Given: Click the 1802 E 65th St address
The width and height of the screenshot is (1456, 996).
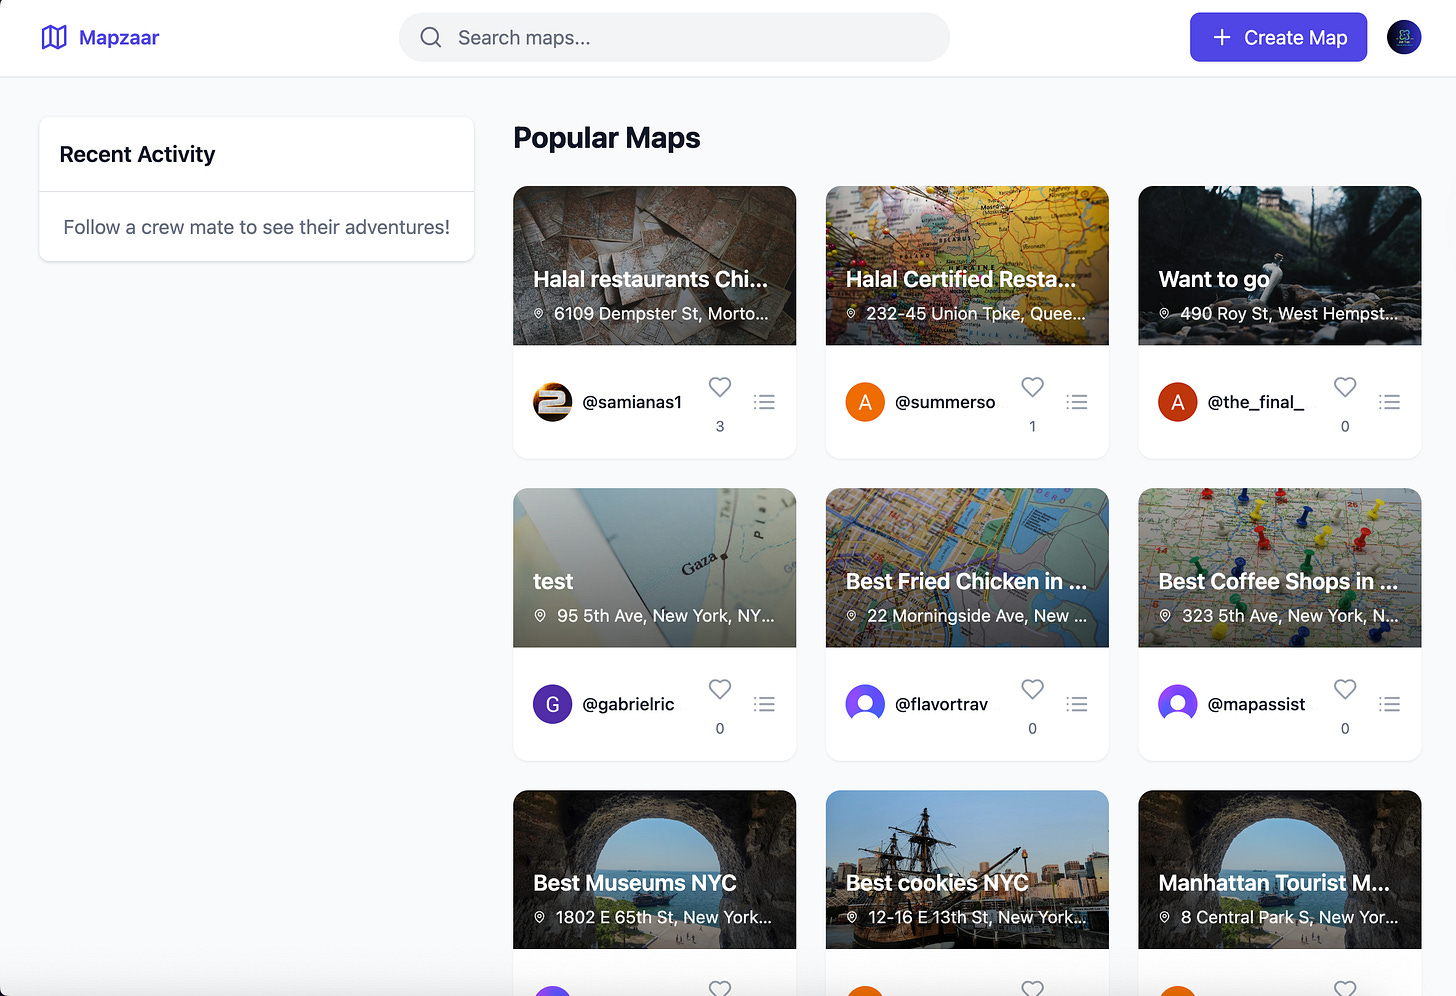Looking at the screenshot, I should click(x=663, y=918).
